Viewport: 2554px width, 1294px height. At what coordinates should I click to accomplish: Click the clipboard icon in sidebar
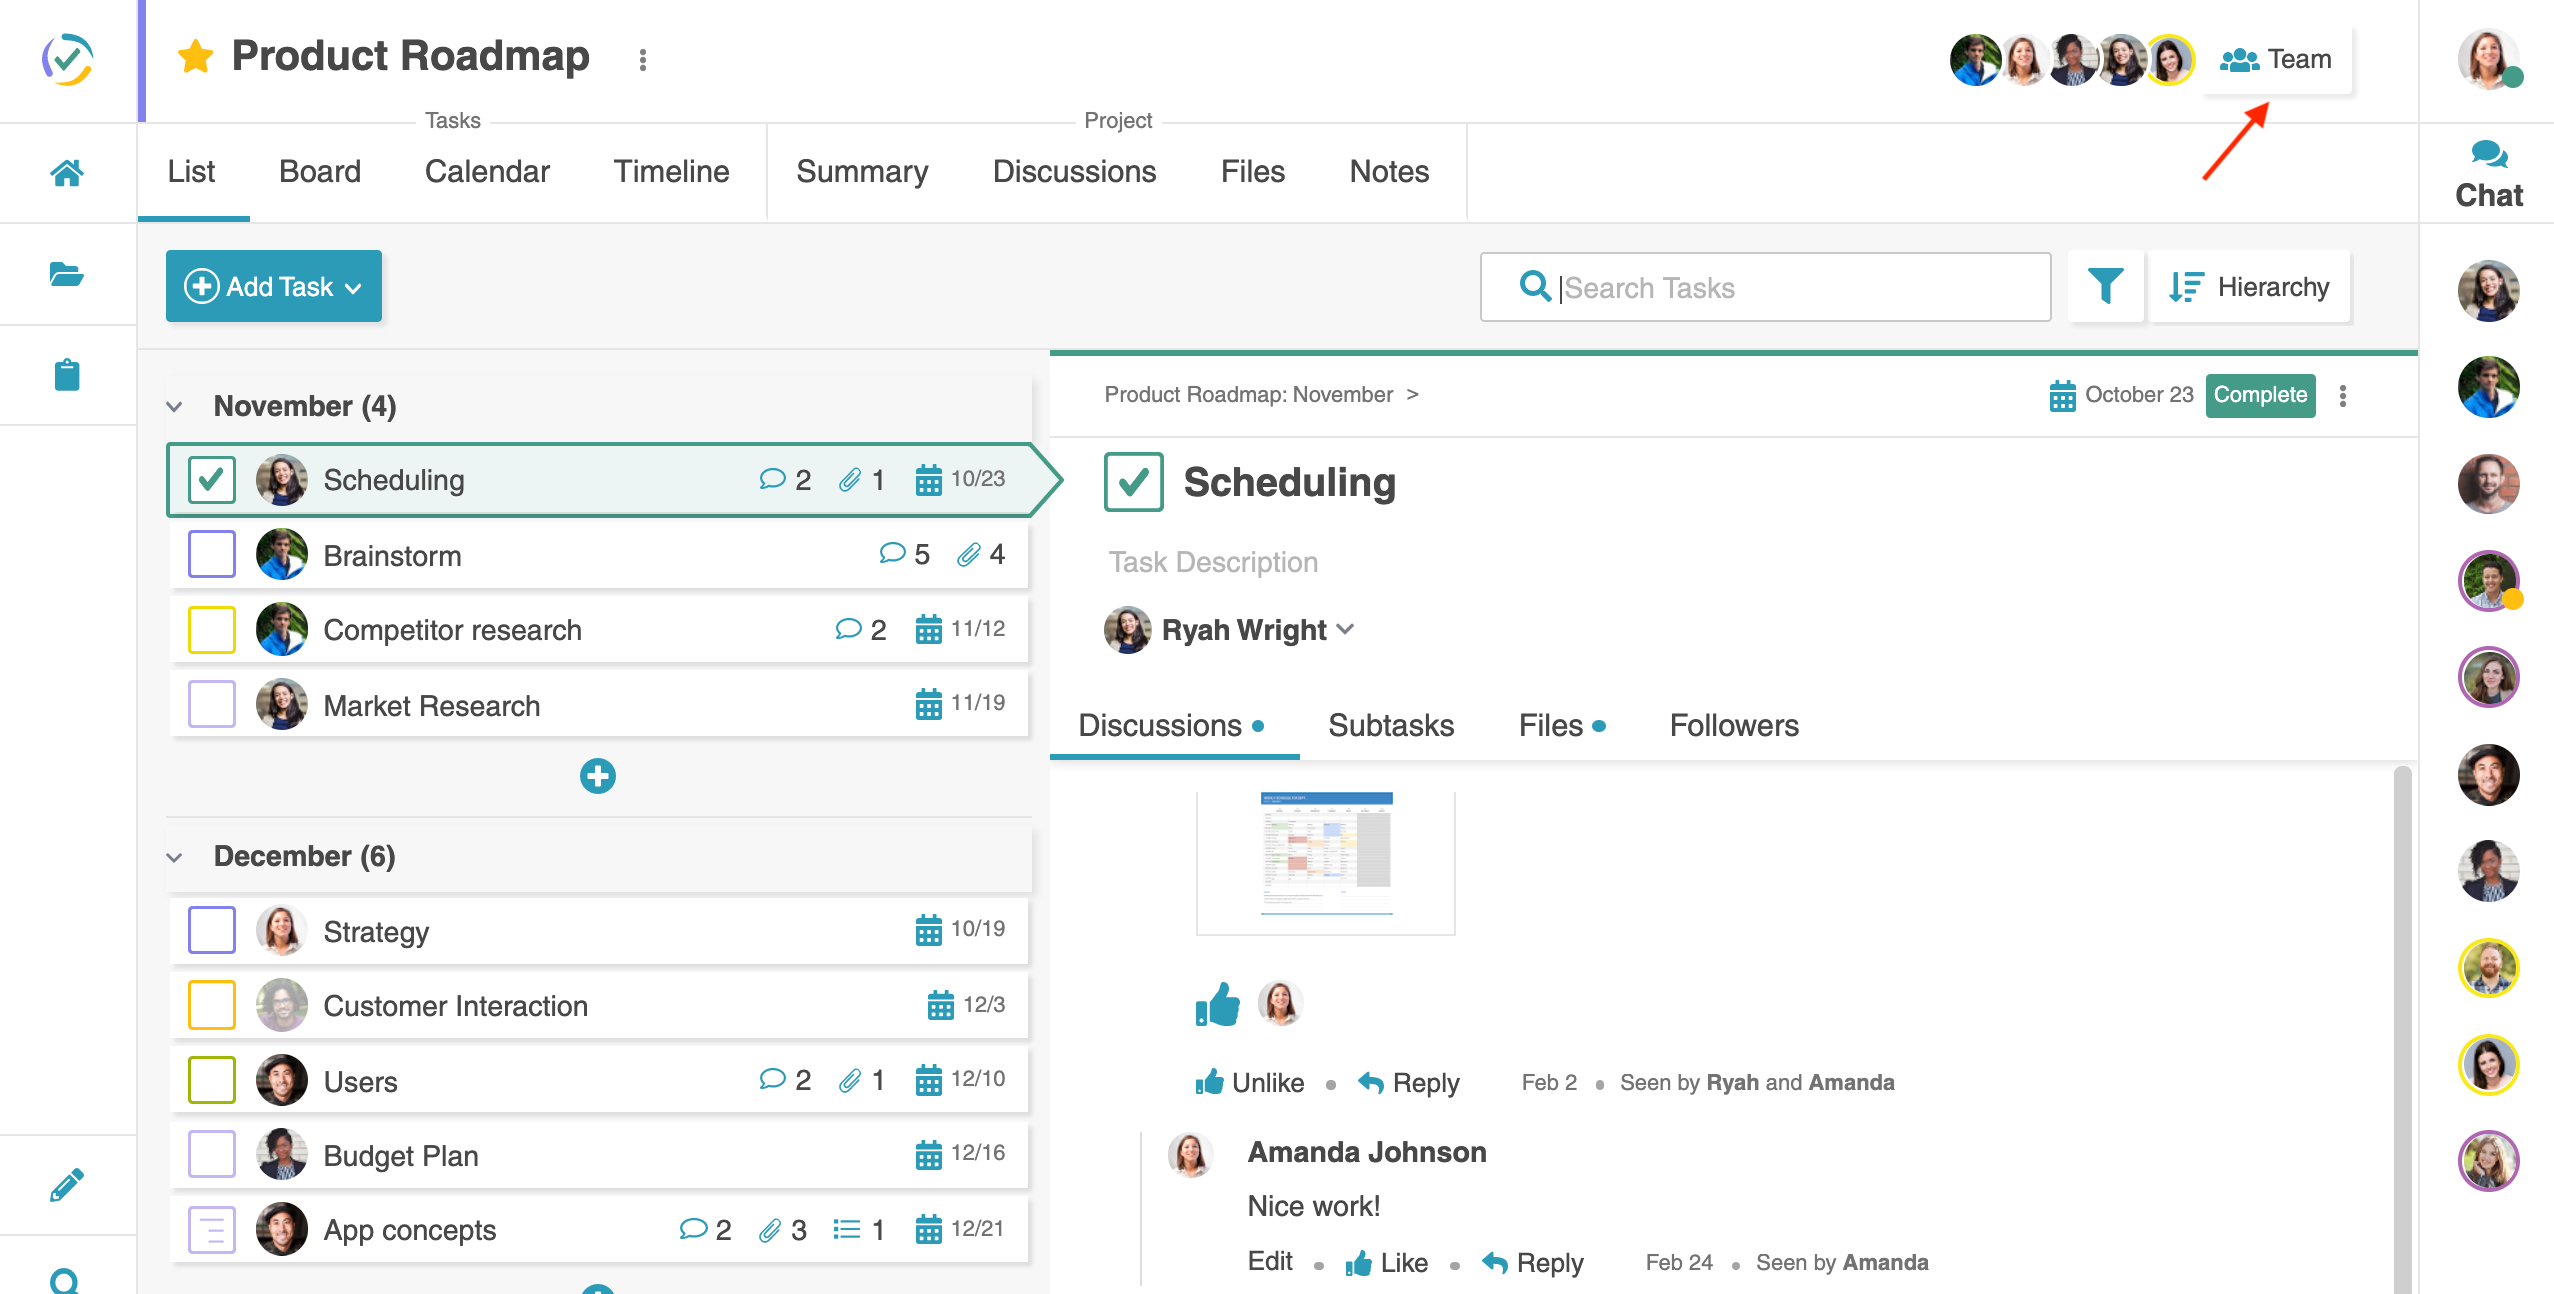tap(66, 375)
